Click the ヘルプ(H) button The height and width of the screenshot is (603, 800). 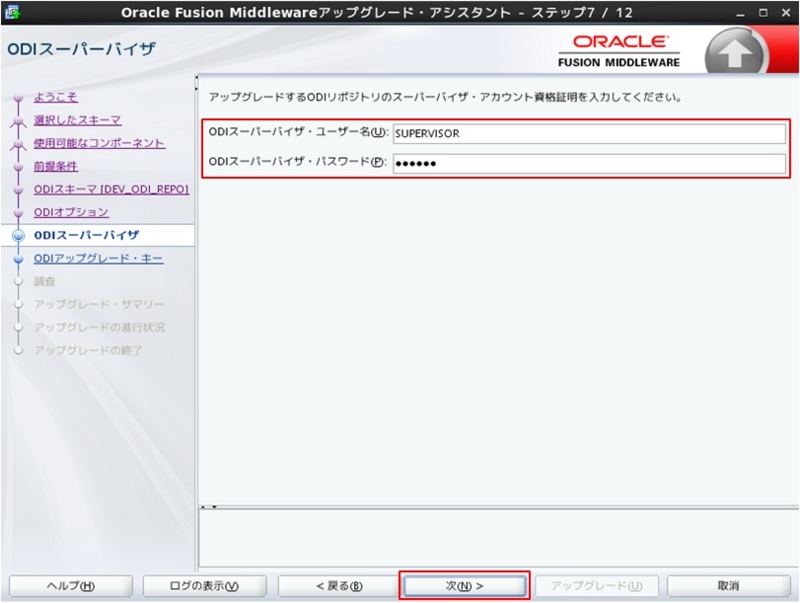(71, 586)
